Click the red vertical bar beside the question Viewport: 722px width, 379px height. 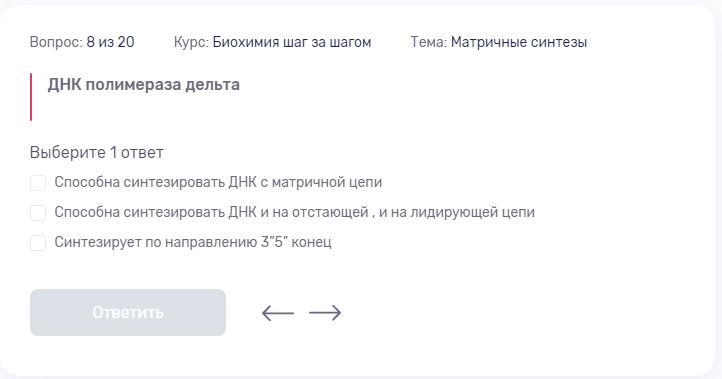31,97
